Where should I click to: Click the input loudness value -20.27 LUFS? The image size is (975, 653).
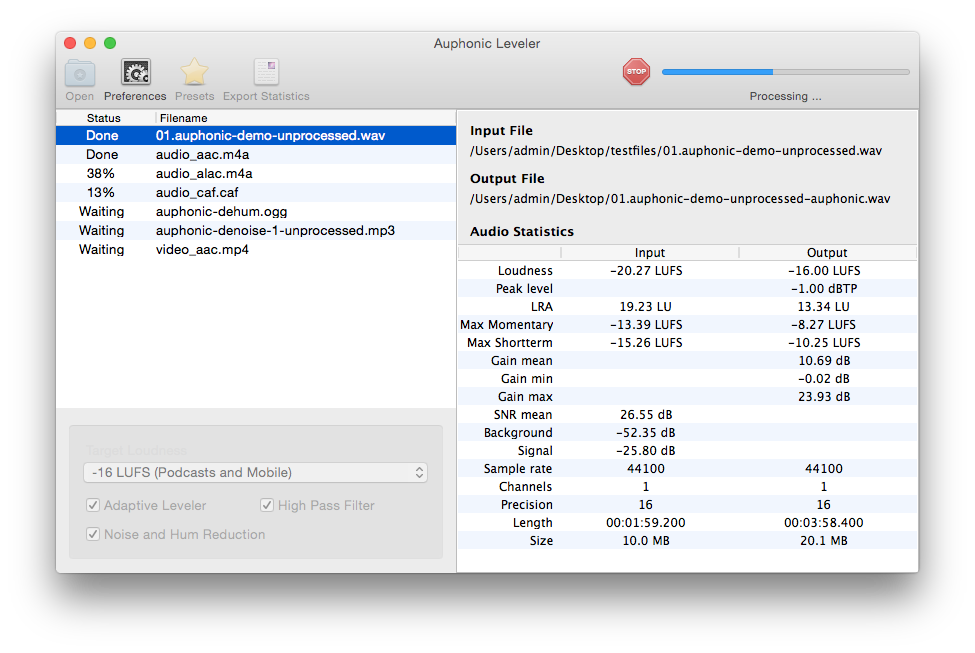click(646, 271)
